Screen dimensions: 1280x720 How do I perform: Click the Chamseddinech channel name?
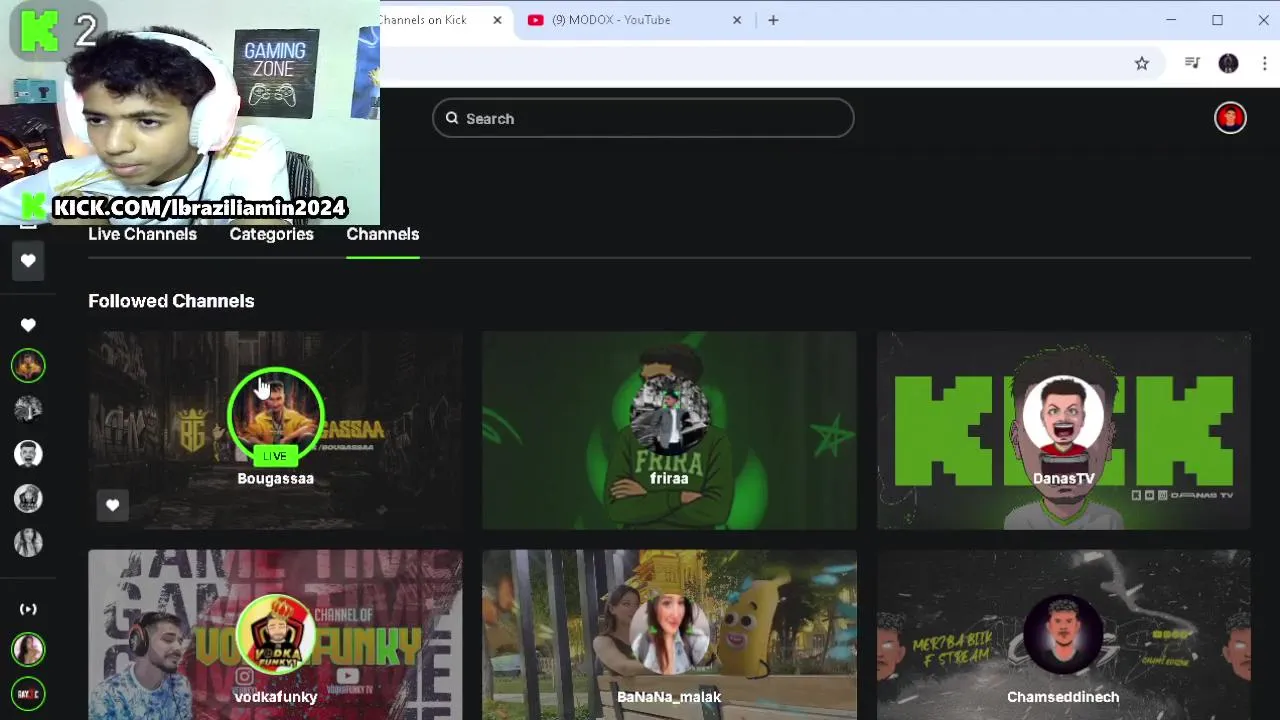[x=1063, y=697]
